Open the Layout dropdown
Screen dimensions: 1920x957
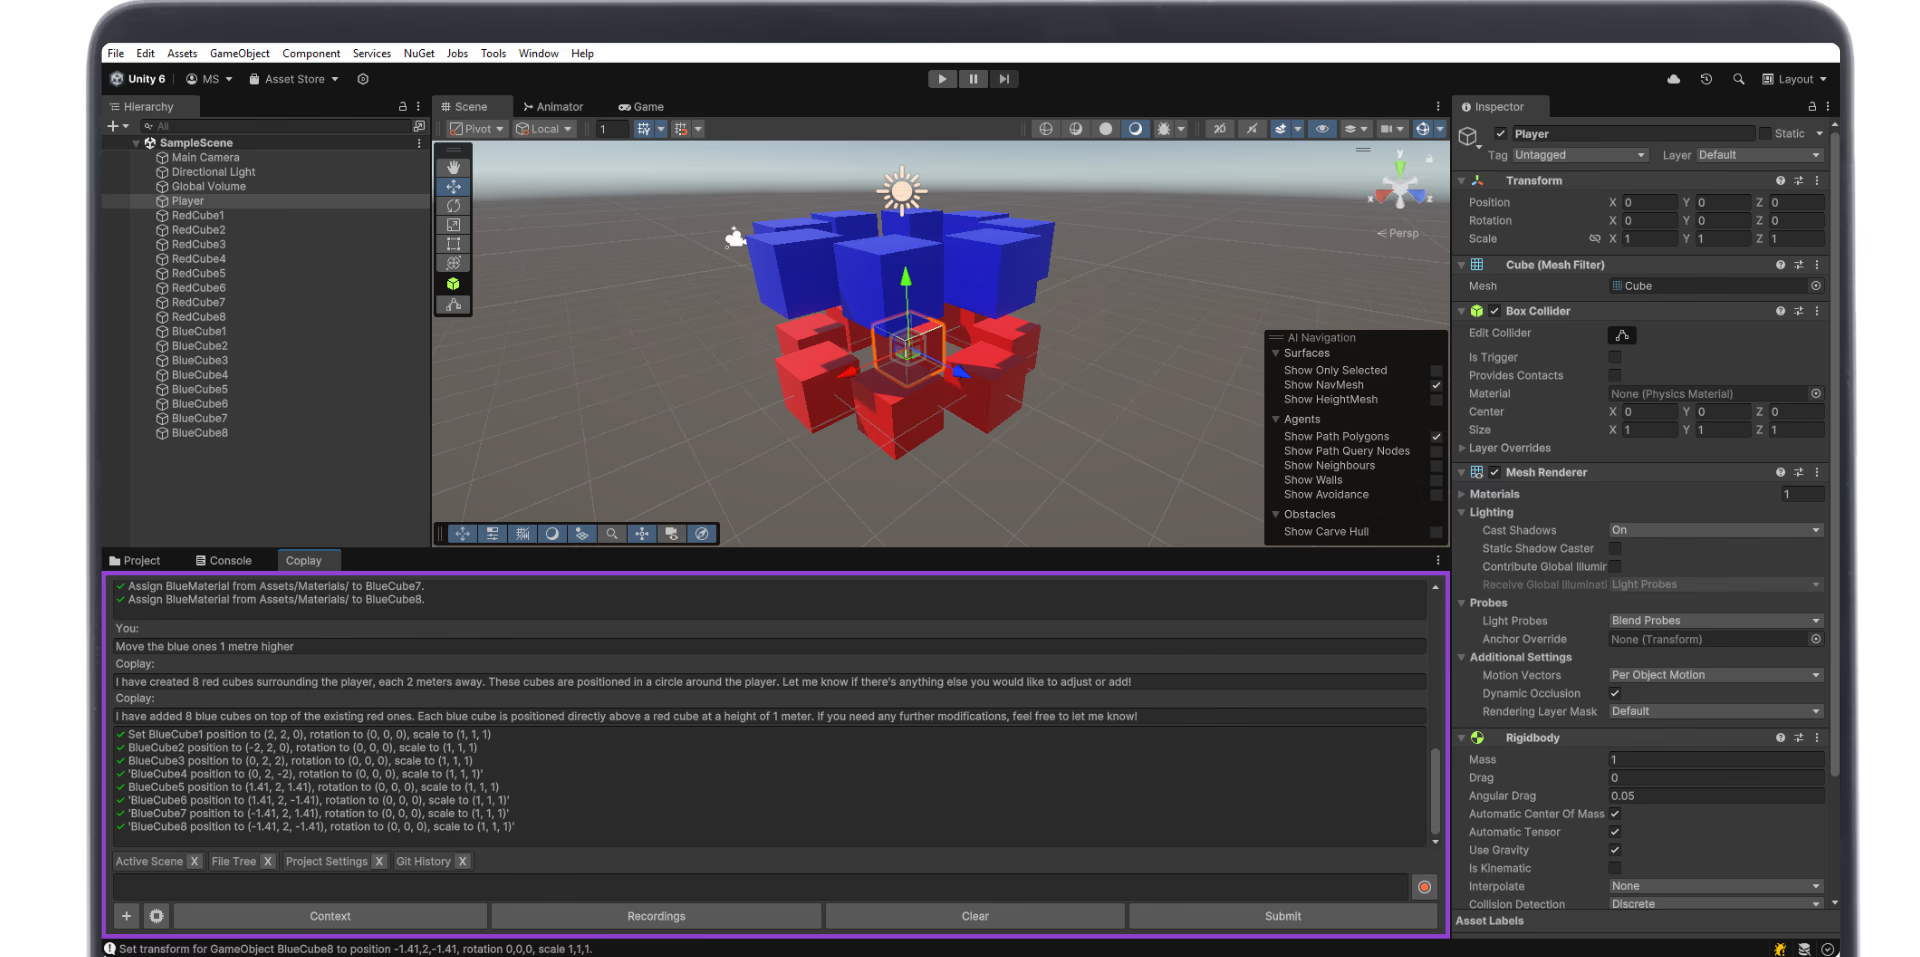coord(1794,79)
